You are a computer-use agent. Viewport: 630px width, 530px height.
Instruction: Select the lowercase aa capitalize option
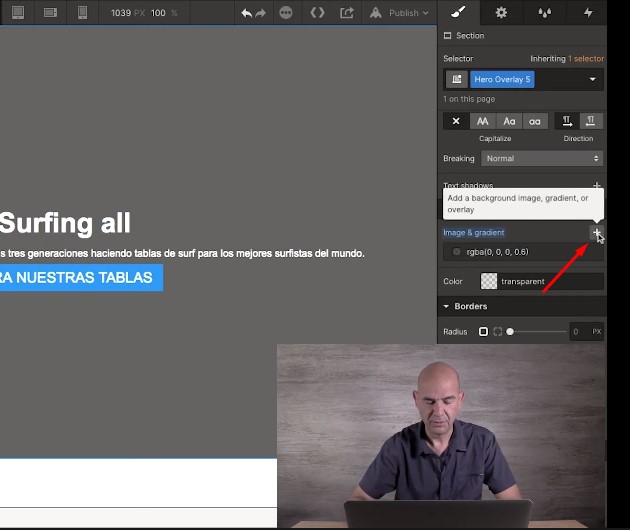point(535,121)
